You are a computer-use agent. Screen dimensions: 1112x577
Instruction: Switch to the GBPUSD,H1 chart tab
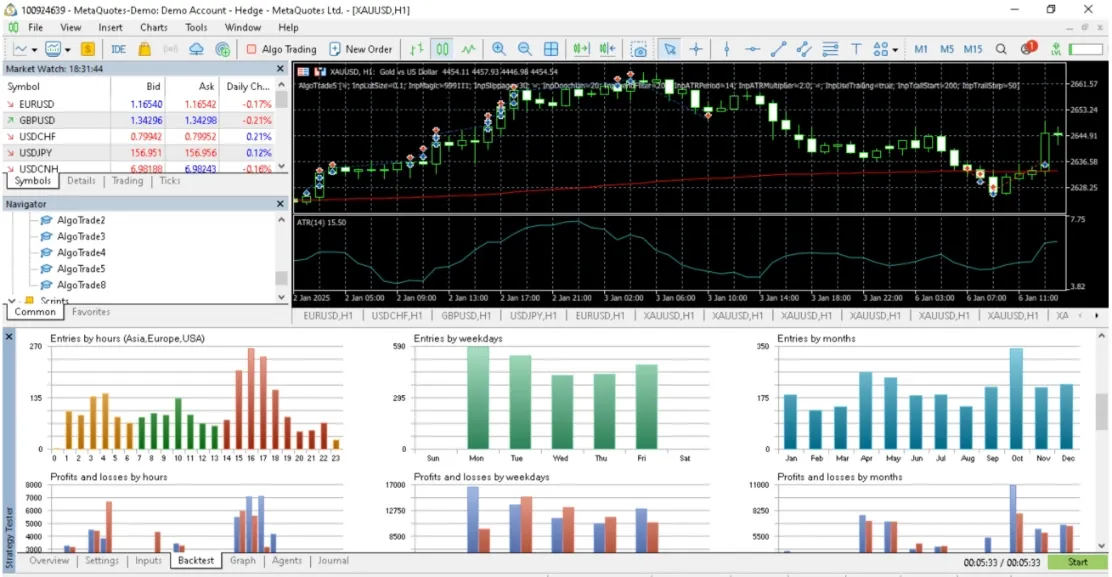pyautogui.click(x=465, y=315)
